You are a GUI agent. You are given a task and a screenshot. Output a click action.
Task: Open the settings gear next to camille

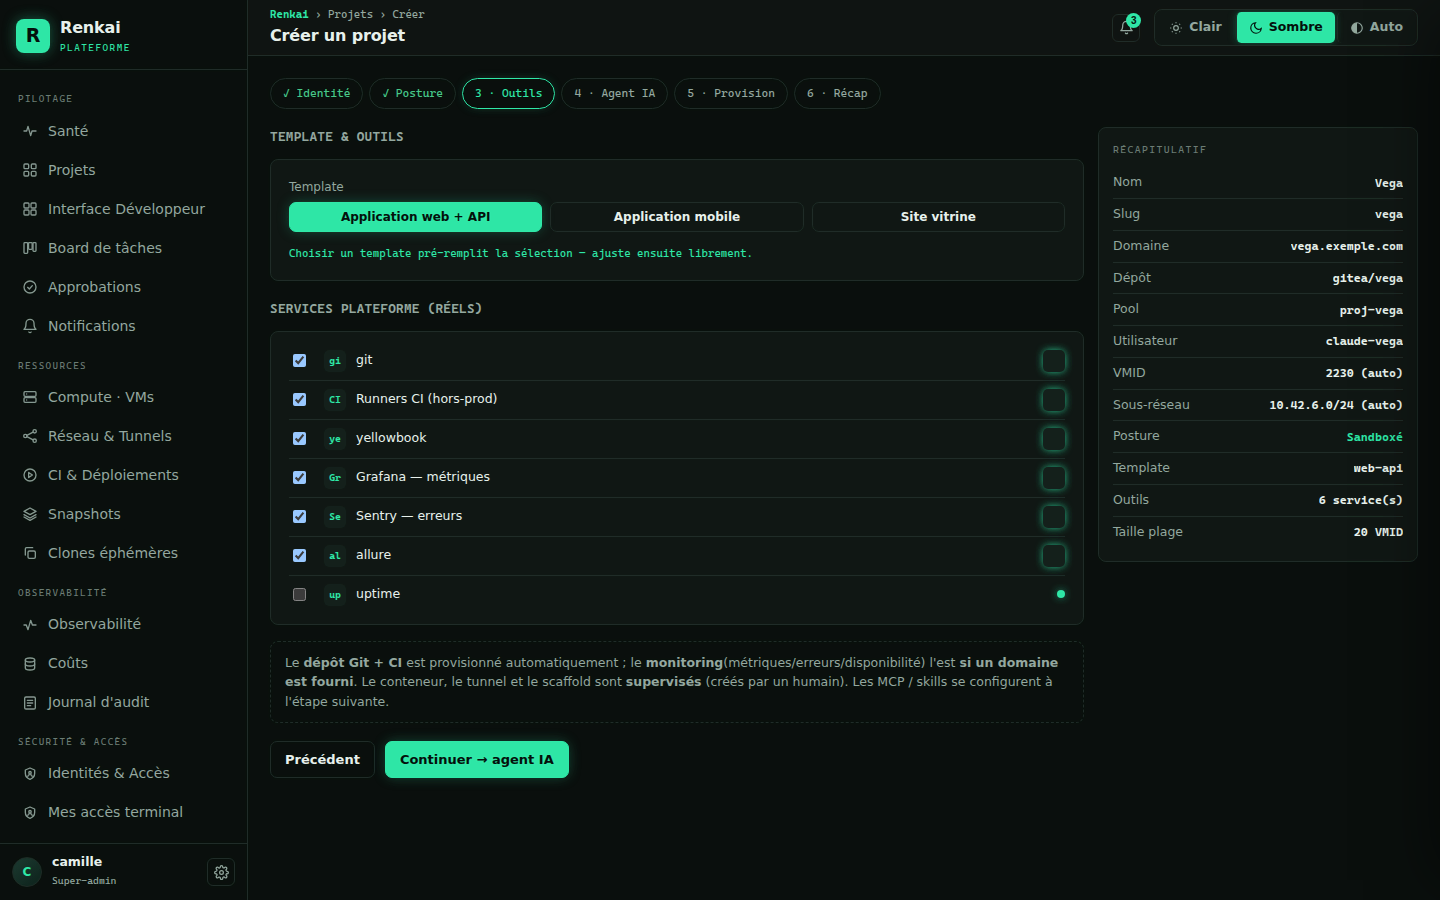tap(221, 872)
